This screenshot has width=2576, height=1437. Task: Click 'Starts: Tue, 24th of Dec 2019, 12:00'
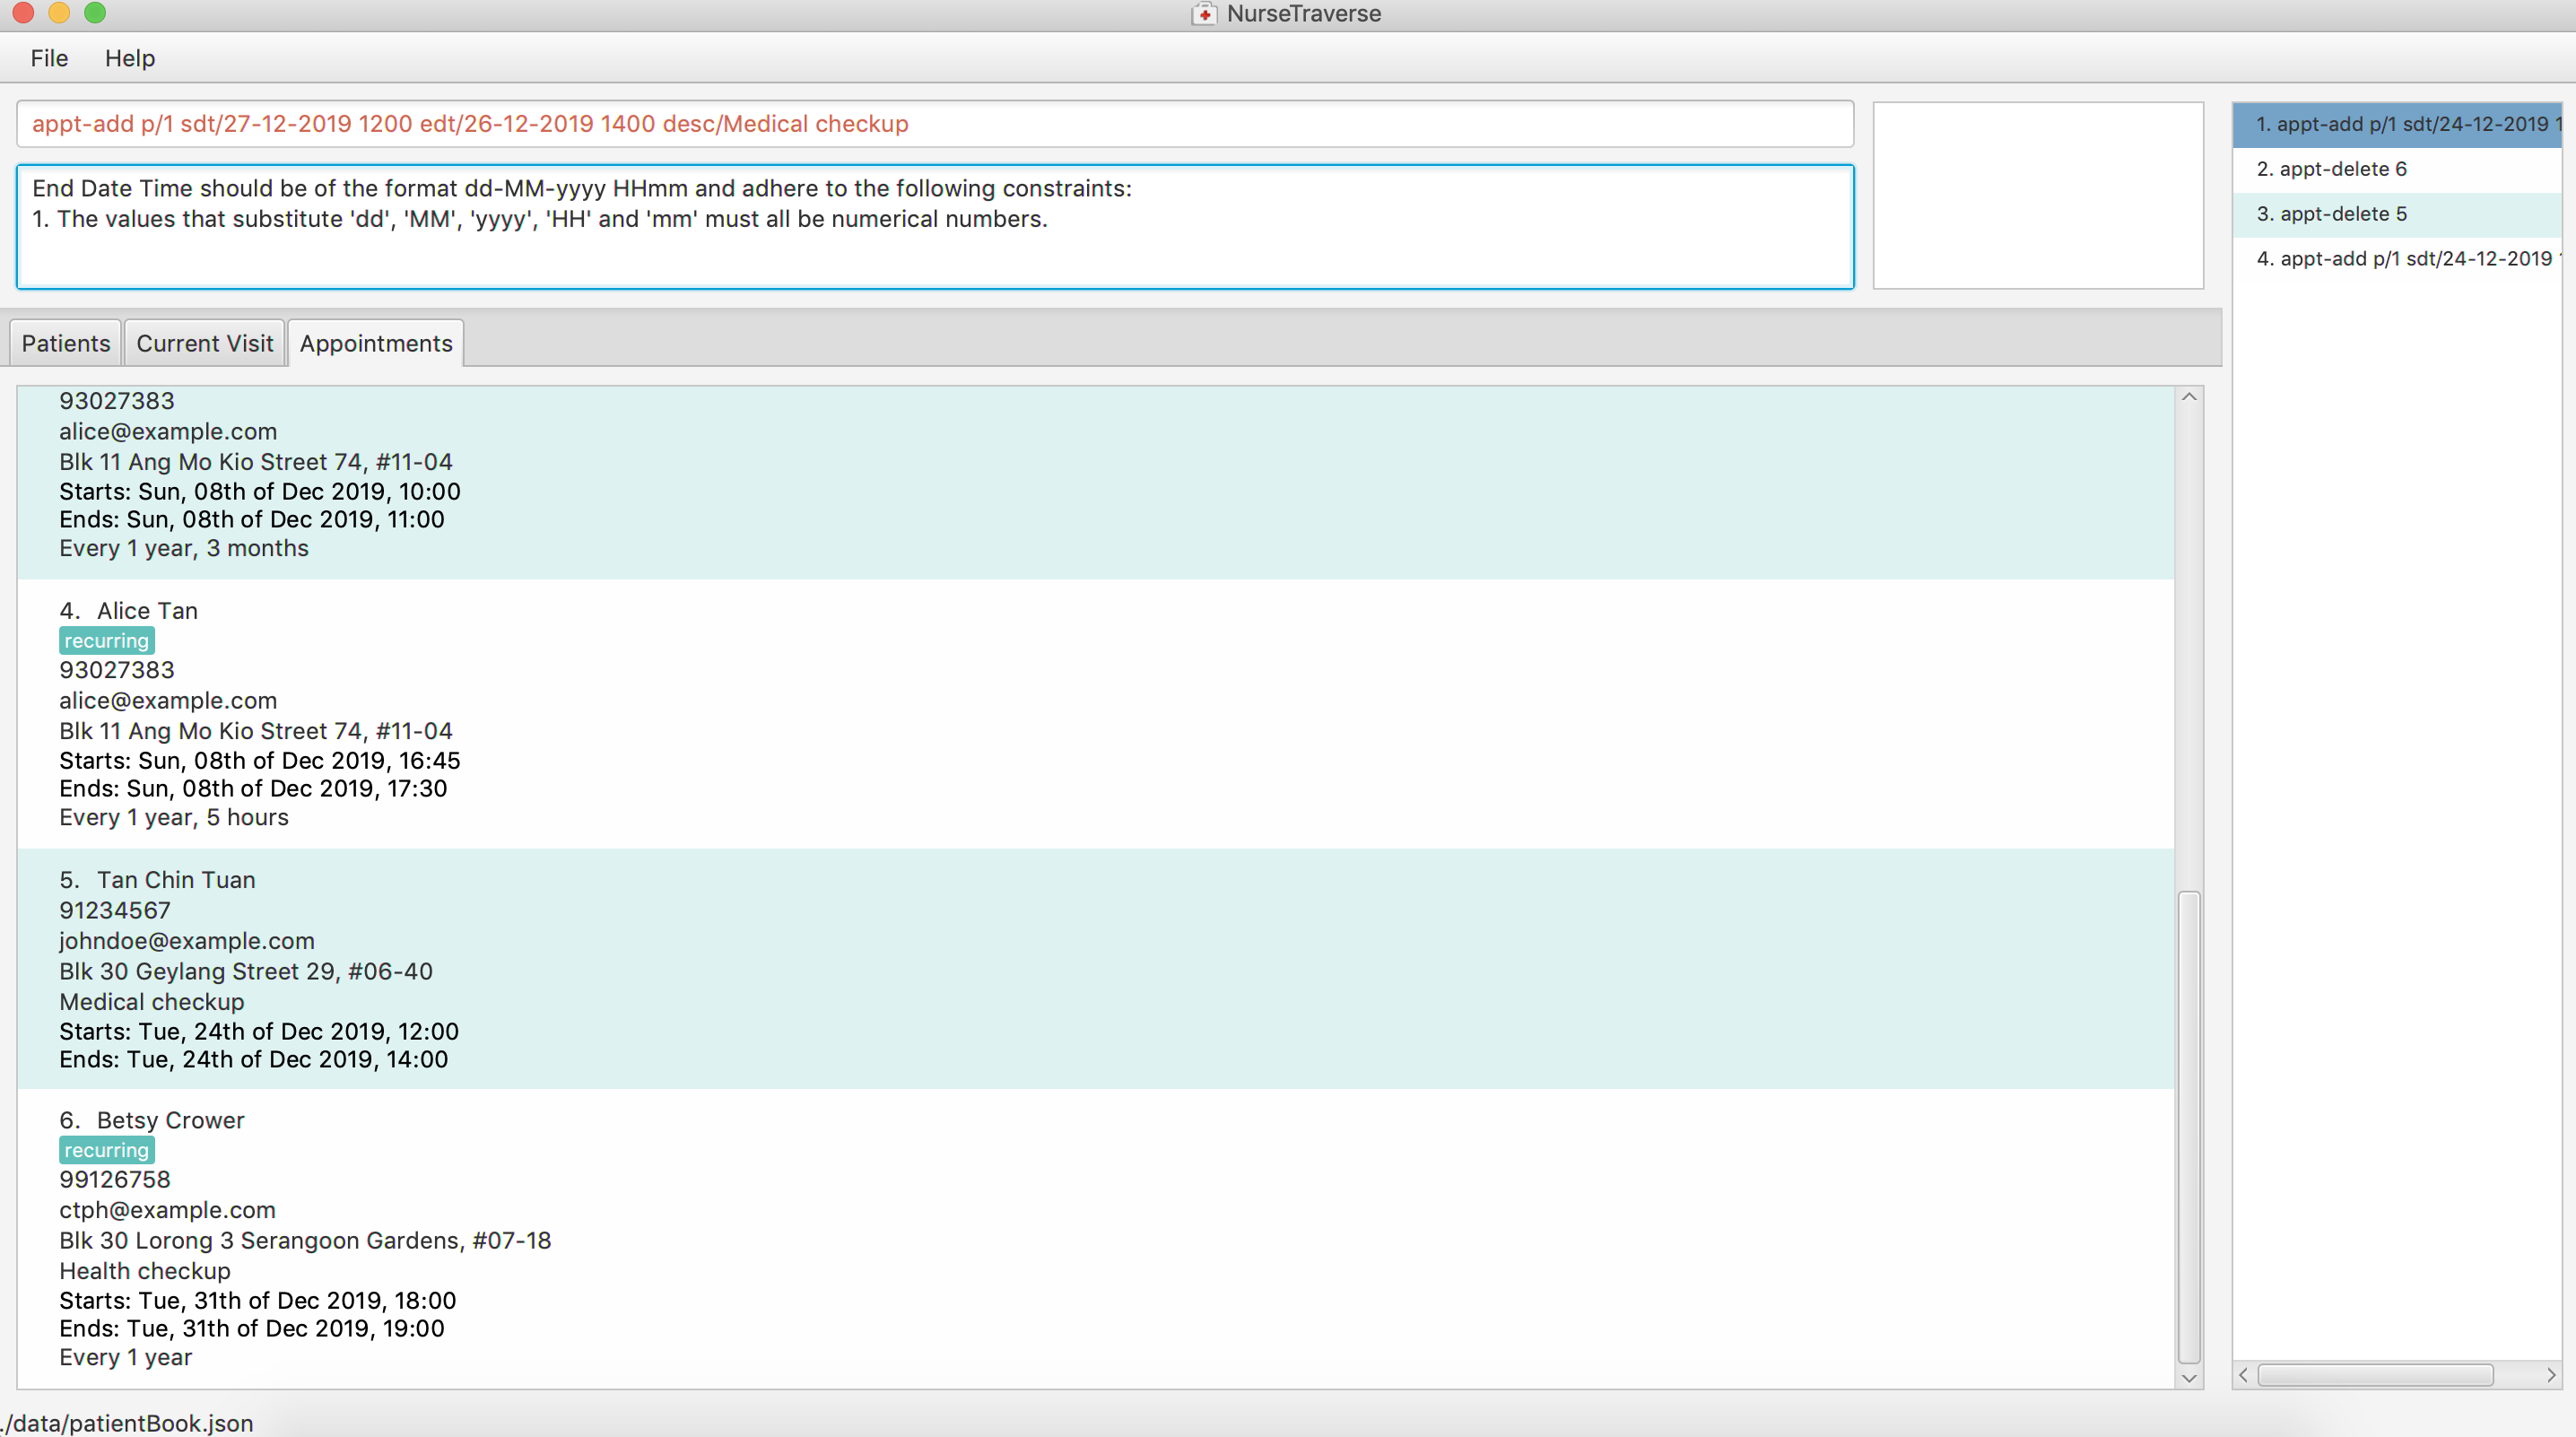tap(259, 1031)
